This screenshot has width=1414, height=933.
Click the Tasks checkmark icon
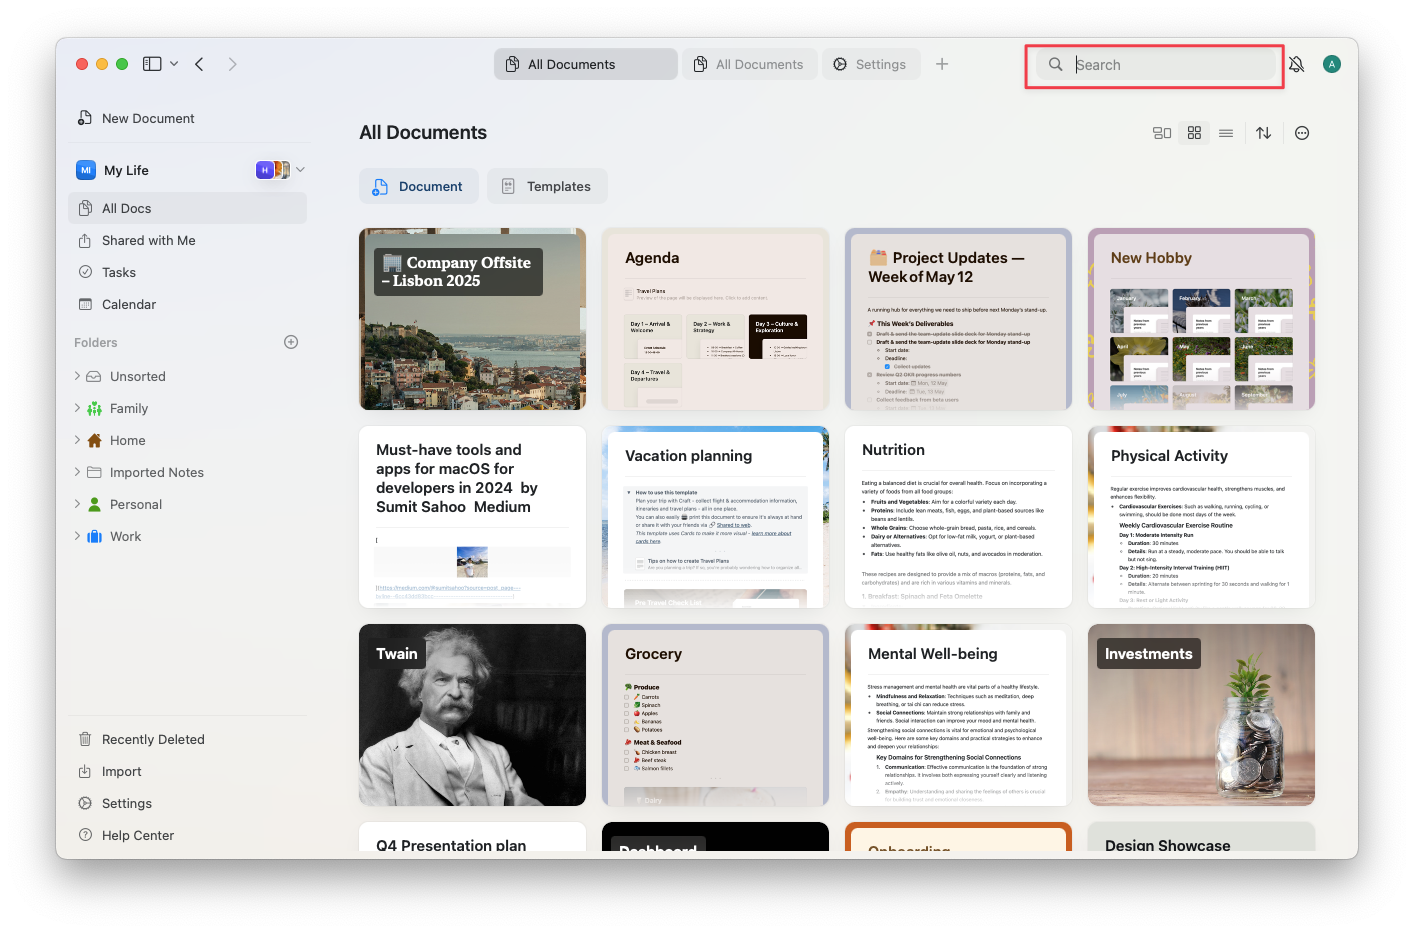pyautogui.click(x=85, y=272)
